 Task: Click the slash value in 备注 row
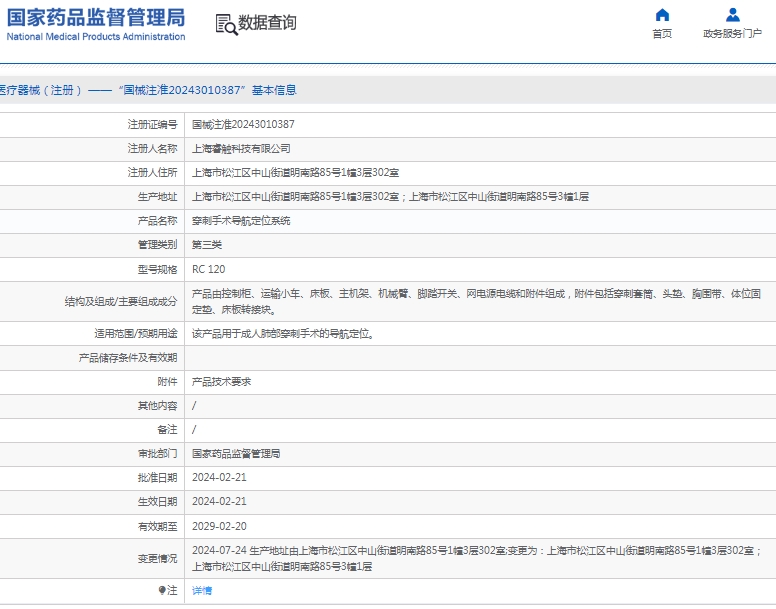(194, 429)
